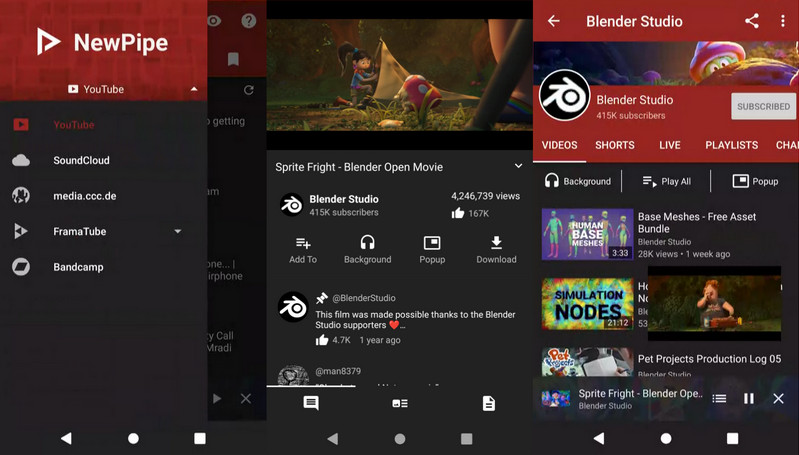Viewport: 799px width, 455px height.
Task: Toggle the eye visibility icon behind drawer
Action: click(x=214, y=21)
